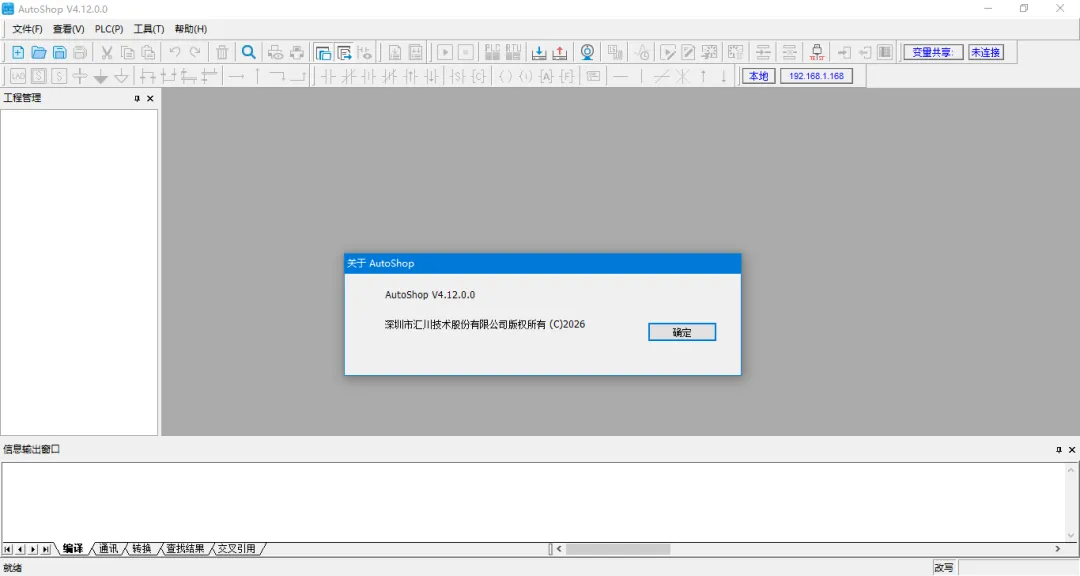Click the vertical line ladder icon
This screenshot has width=1080, height=576.
(641, 76)
